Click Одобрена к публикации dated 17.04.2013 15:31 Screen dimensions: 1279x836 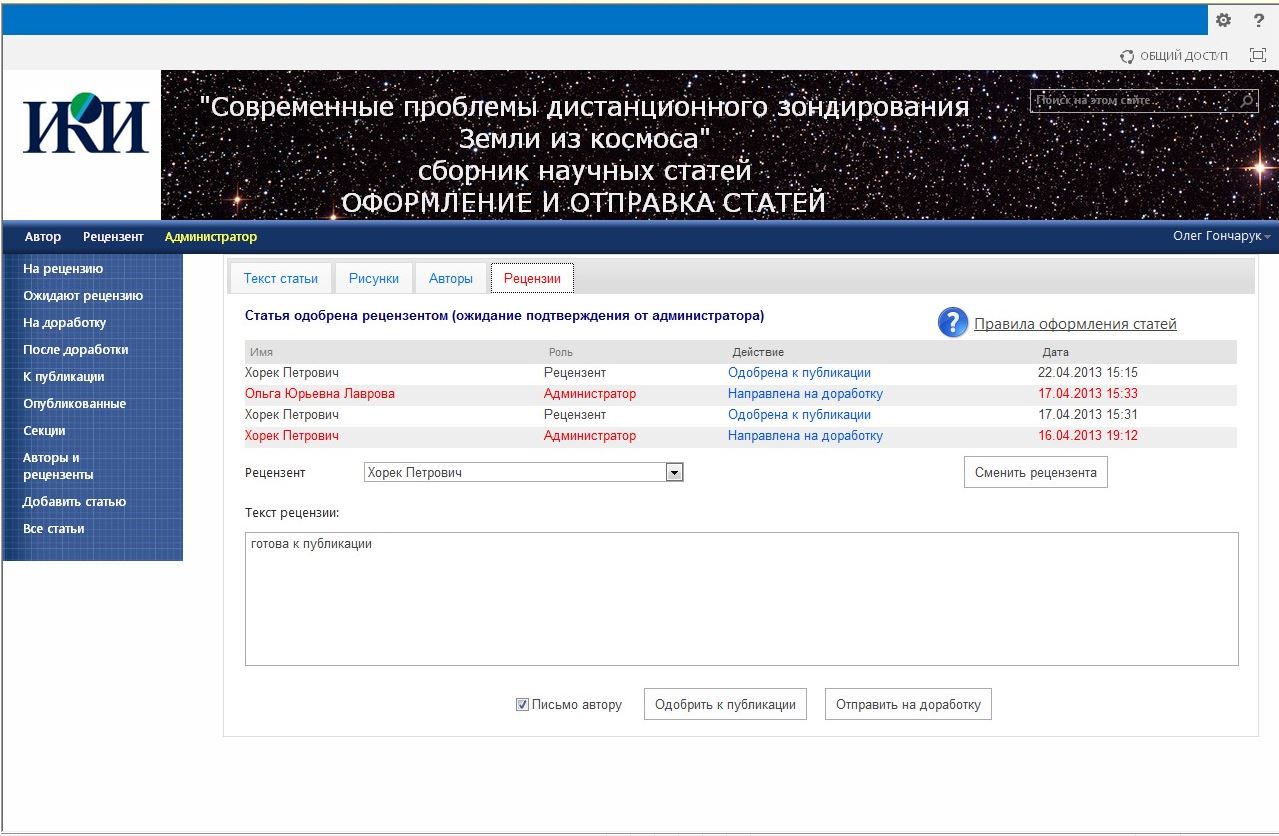point(799,415)
